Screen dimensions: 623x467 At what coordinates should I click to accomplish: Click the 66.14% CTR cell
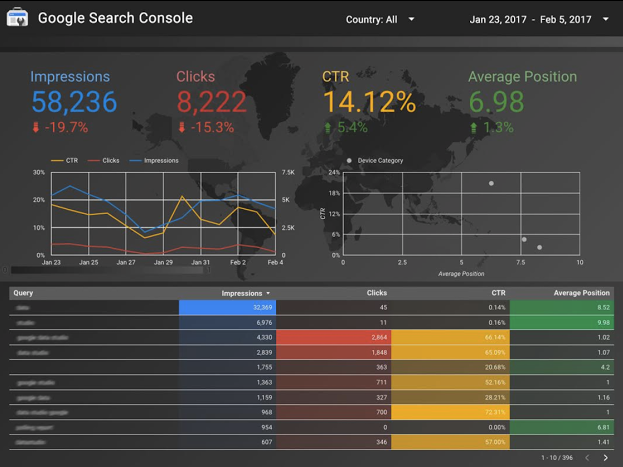(x=450, y=337)
